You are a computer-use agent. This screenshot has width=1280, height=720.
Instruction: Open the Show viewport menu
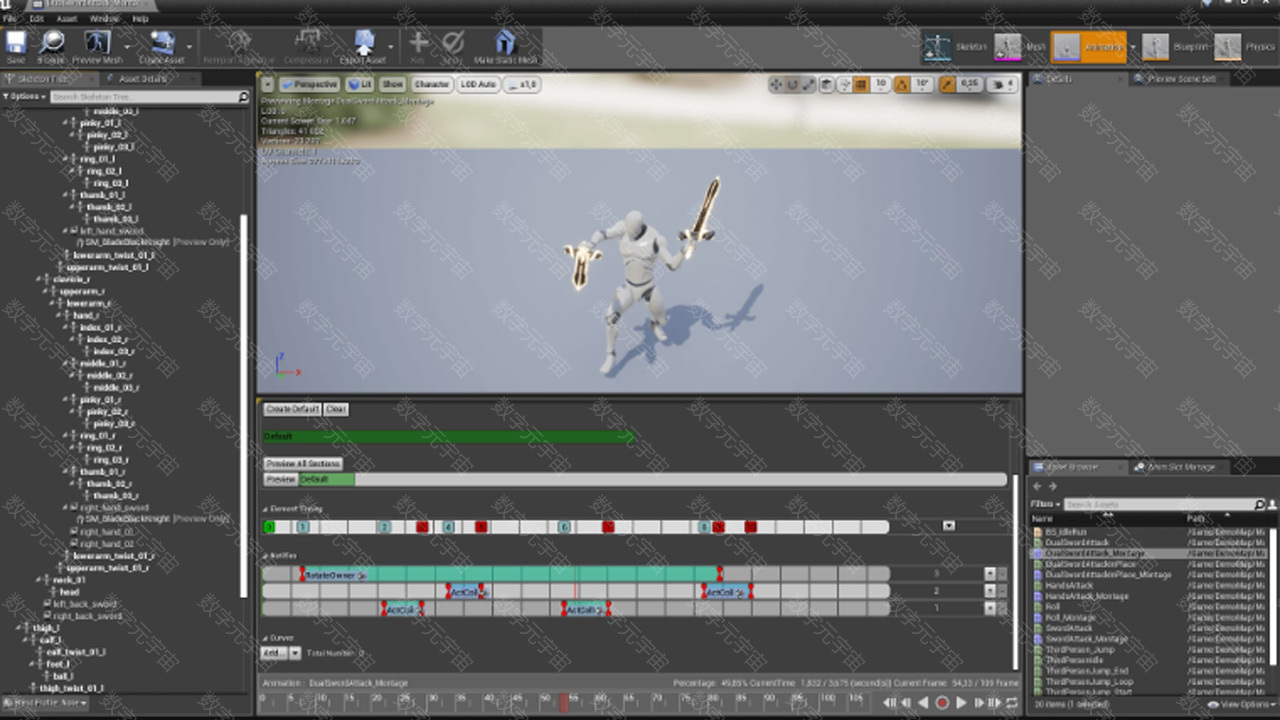pos(393,85)
